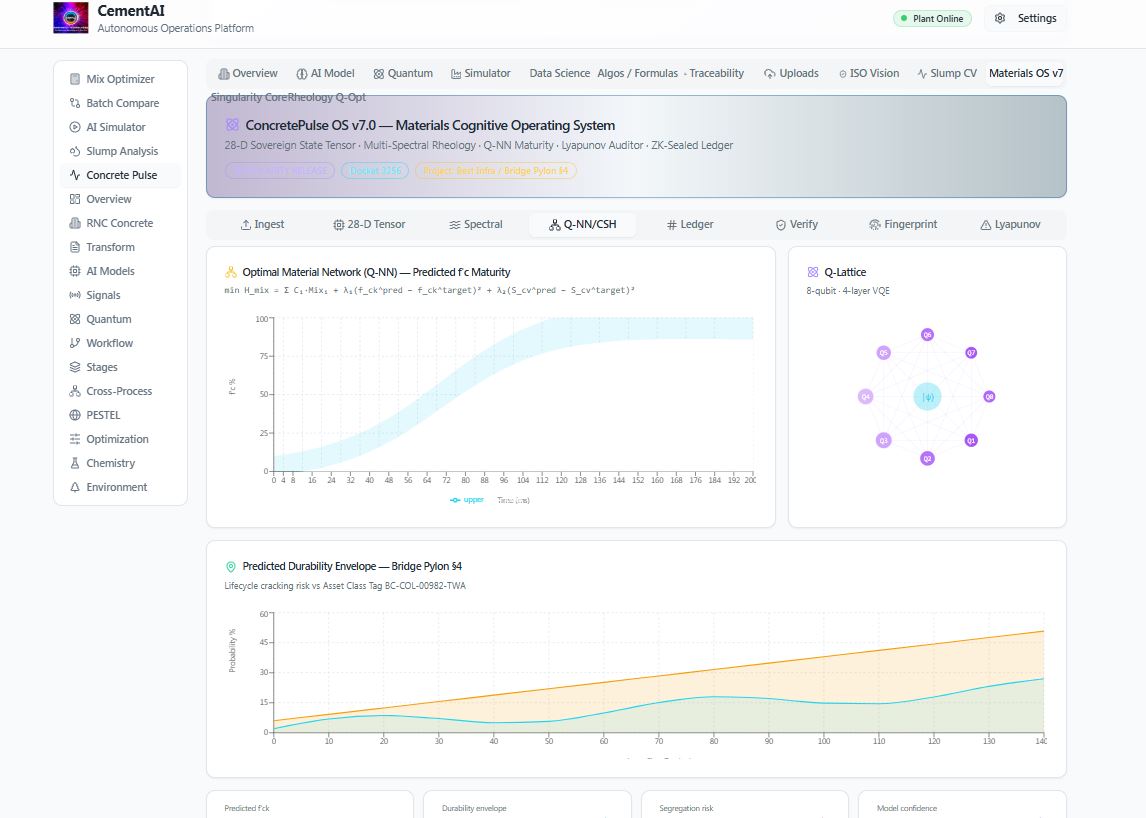The width and height of the screenshot is (1146, 818).
Task: Open the Ledger sub-tab
Action: pyautogui.click(x=690, y=224)
